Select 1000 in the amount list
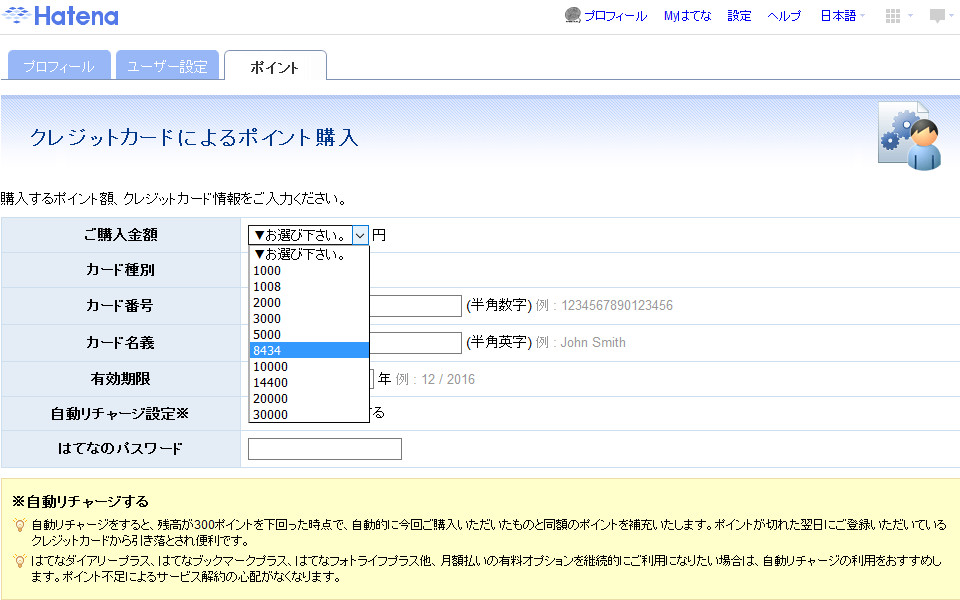The image size is (960, 600). coord(309,271)
